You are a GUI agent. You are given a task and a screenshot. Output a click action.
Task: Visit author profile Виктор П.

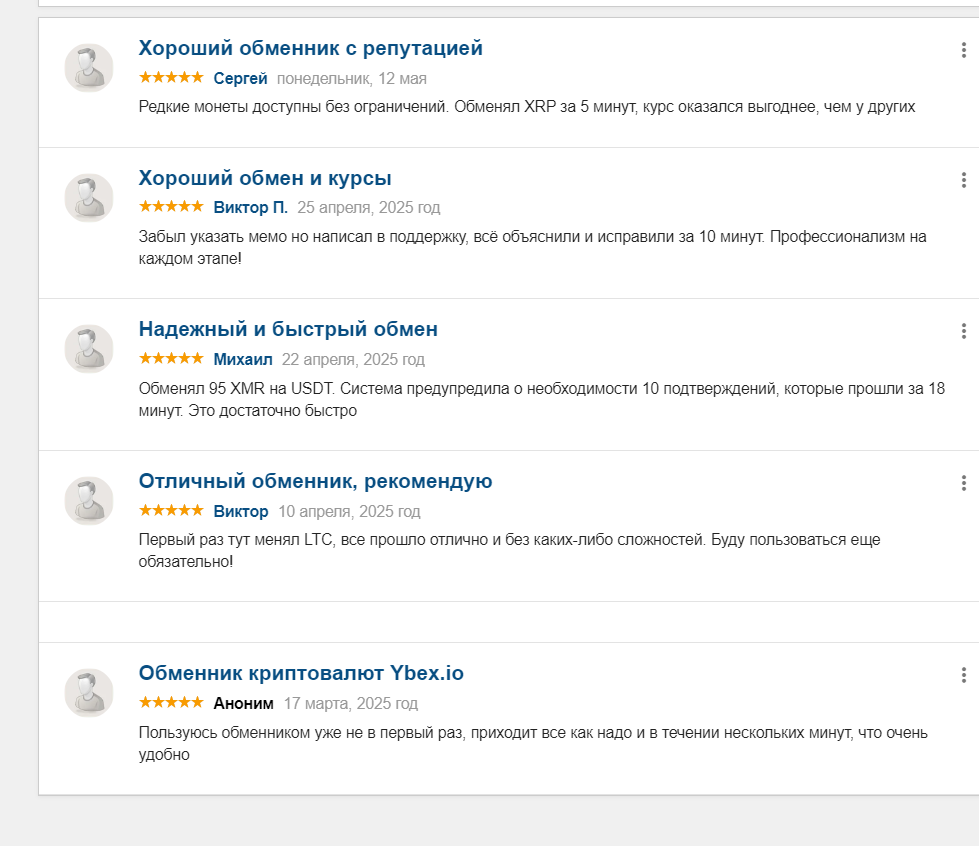coord(250,207)
